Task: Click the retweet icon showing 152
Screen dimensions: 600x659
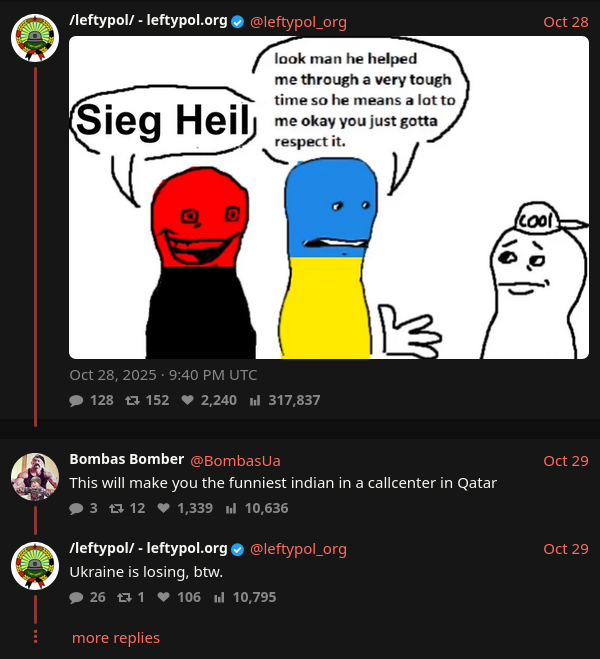Action: click(132, 401)
